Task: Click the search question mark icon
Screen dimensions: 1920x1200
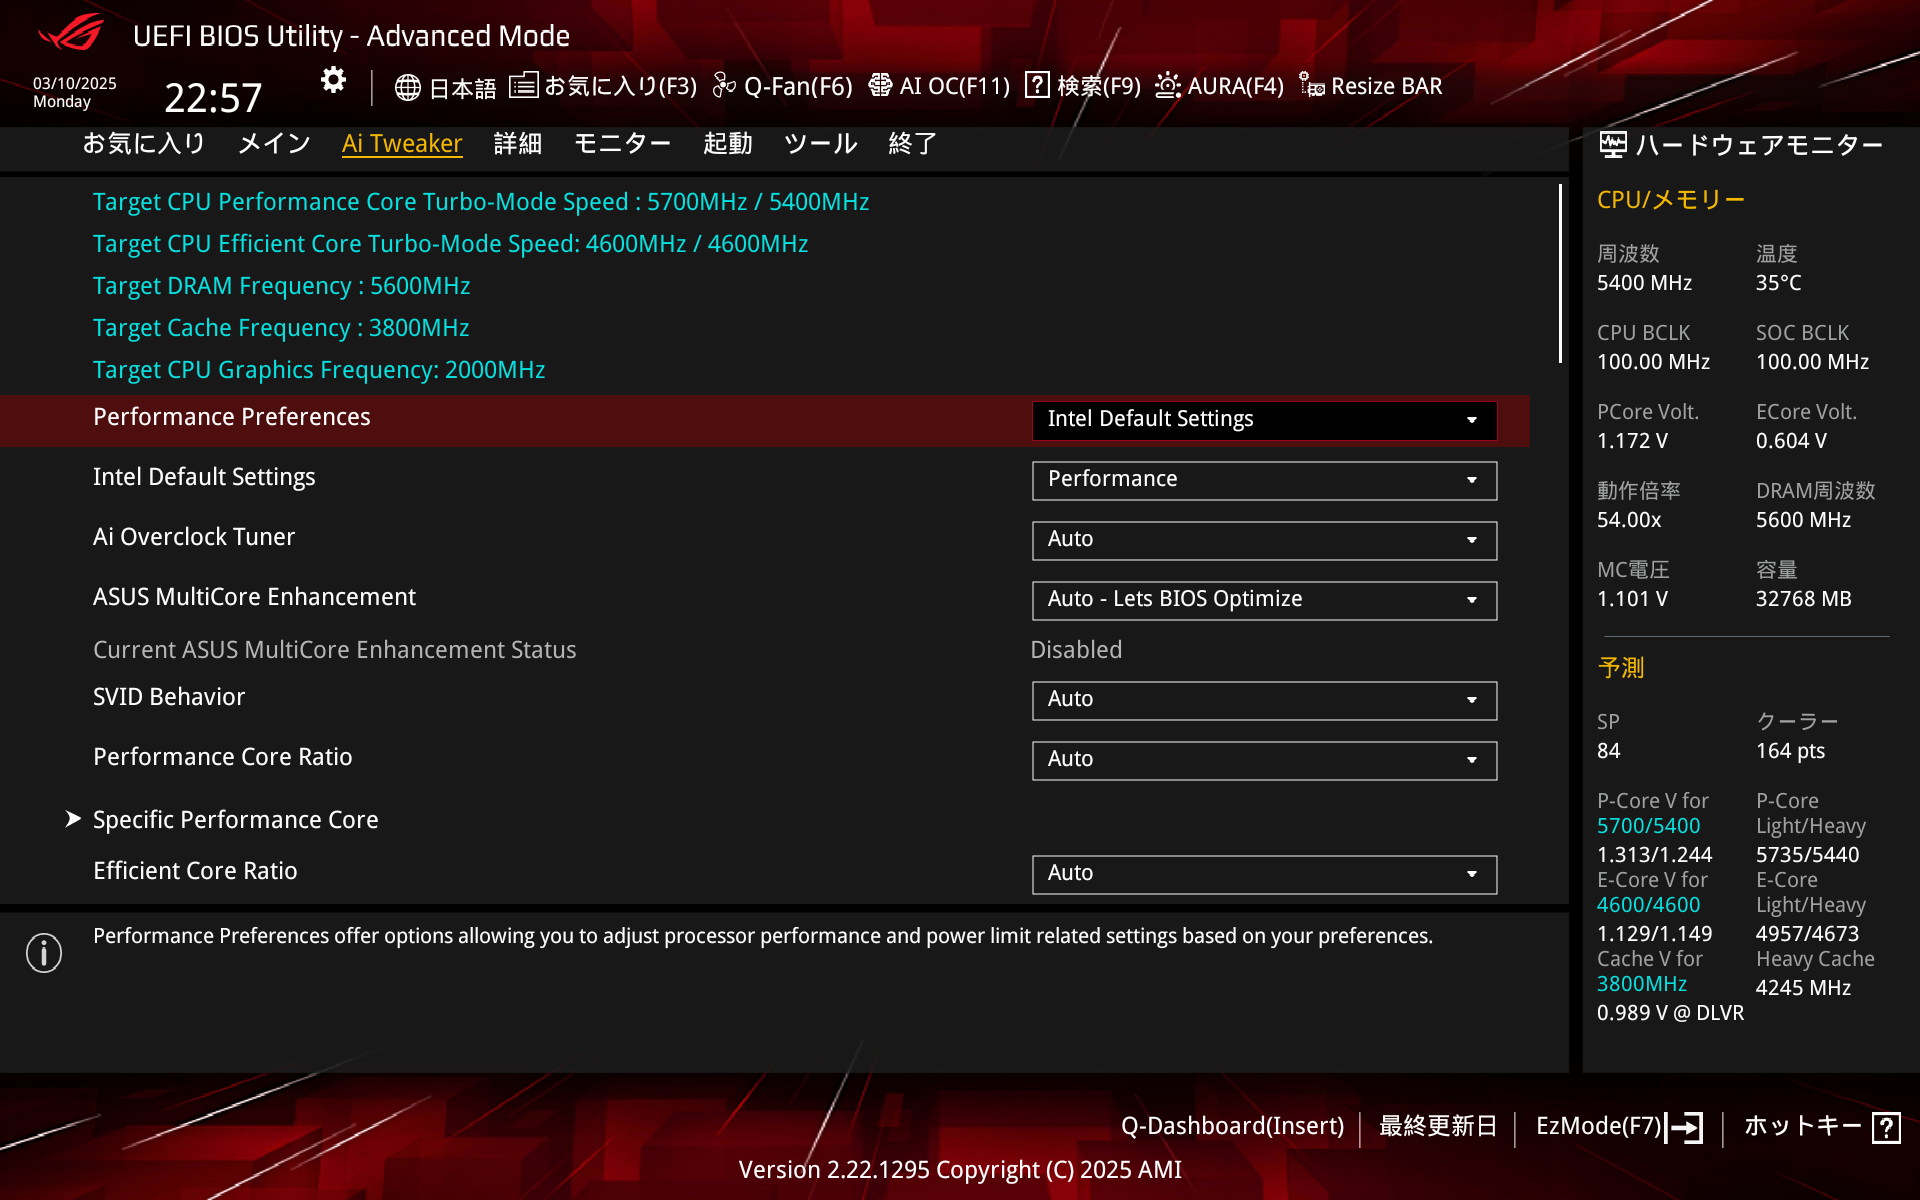Action: point(1038,85)
